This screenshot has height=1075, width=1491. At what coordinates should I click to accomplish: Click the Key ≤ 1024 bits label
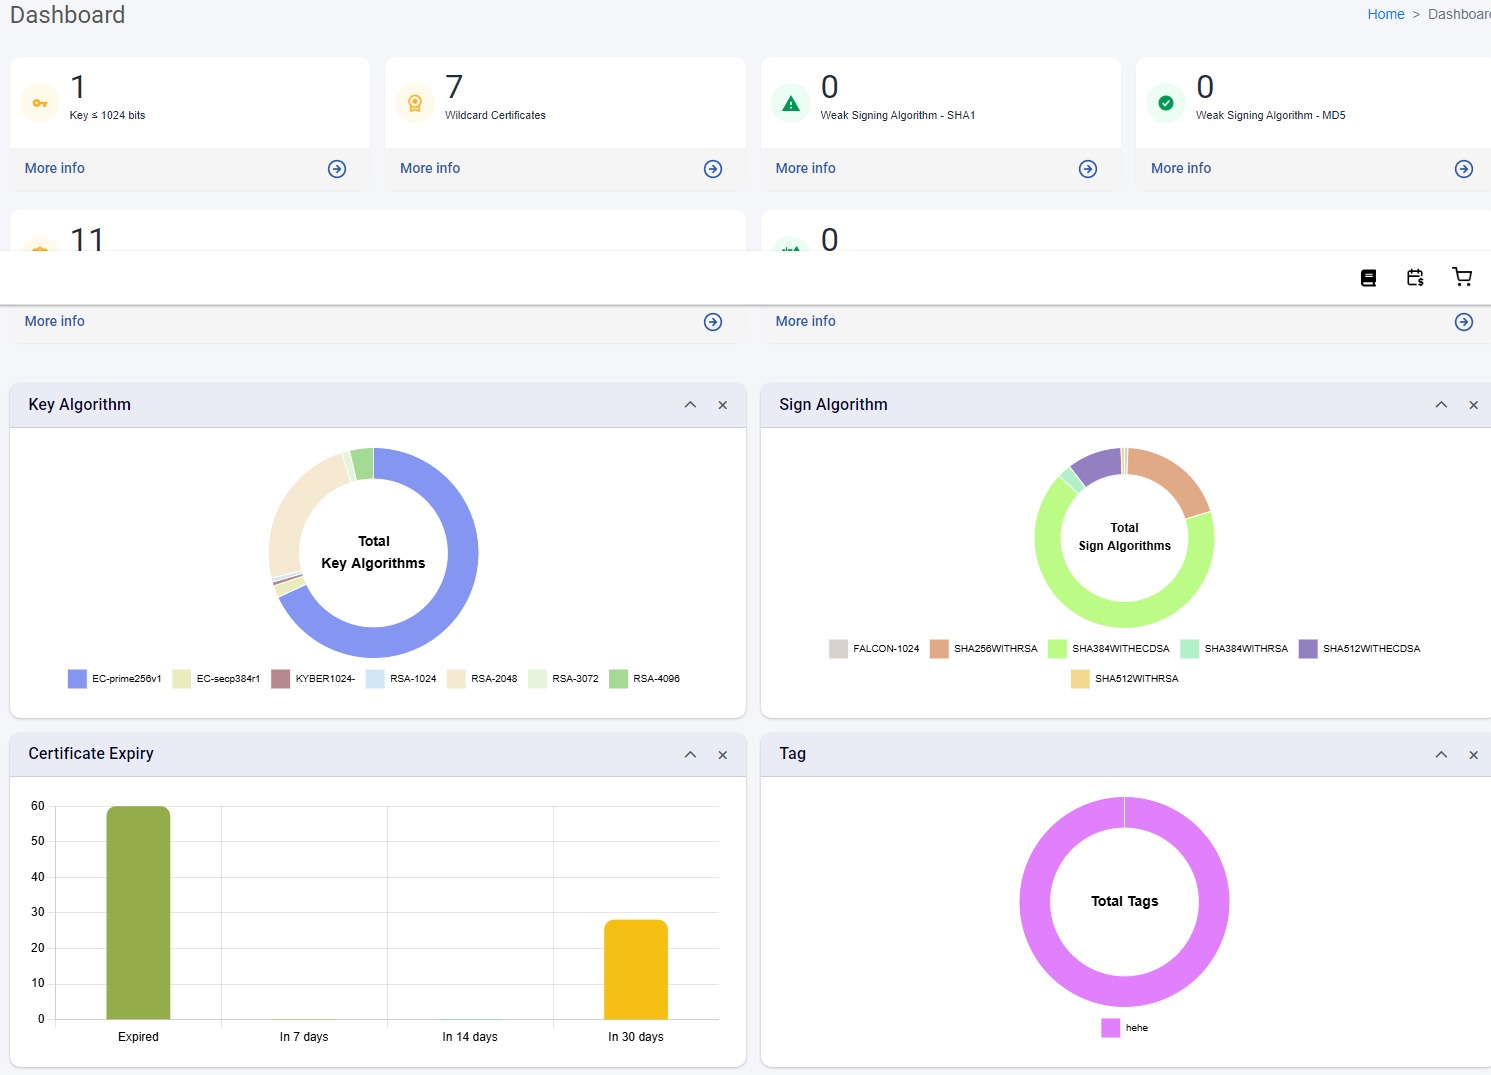(107, 115)
